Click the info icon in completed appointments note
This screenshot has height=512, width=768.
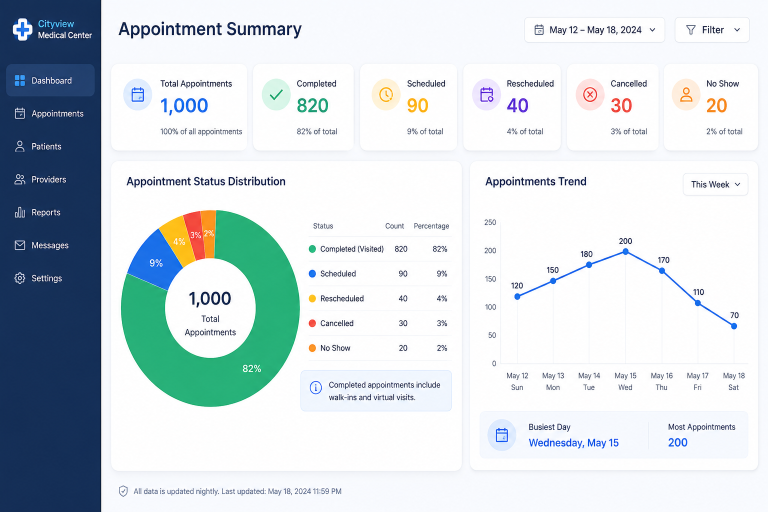coord(316,388)
